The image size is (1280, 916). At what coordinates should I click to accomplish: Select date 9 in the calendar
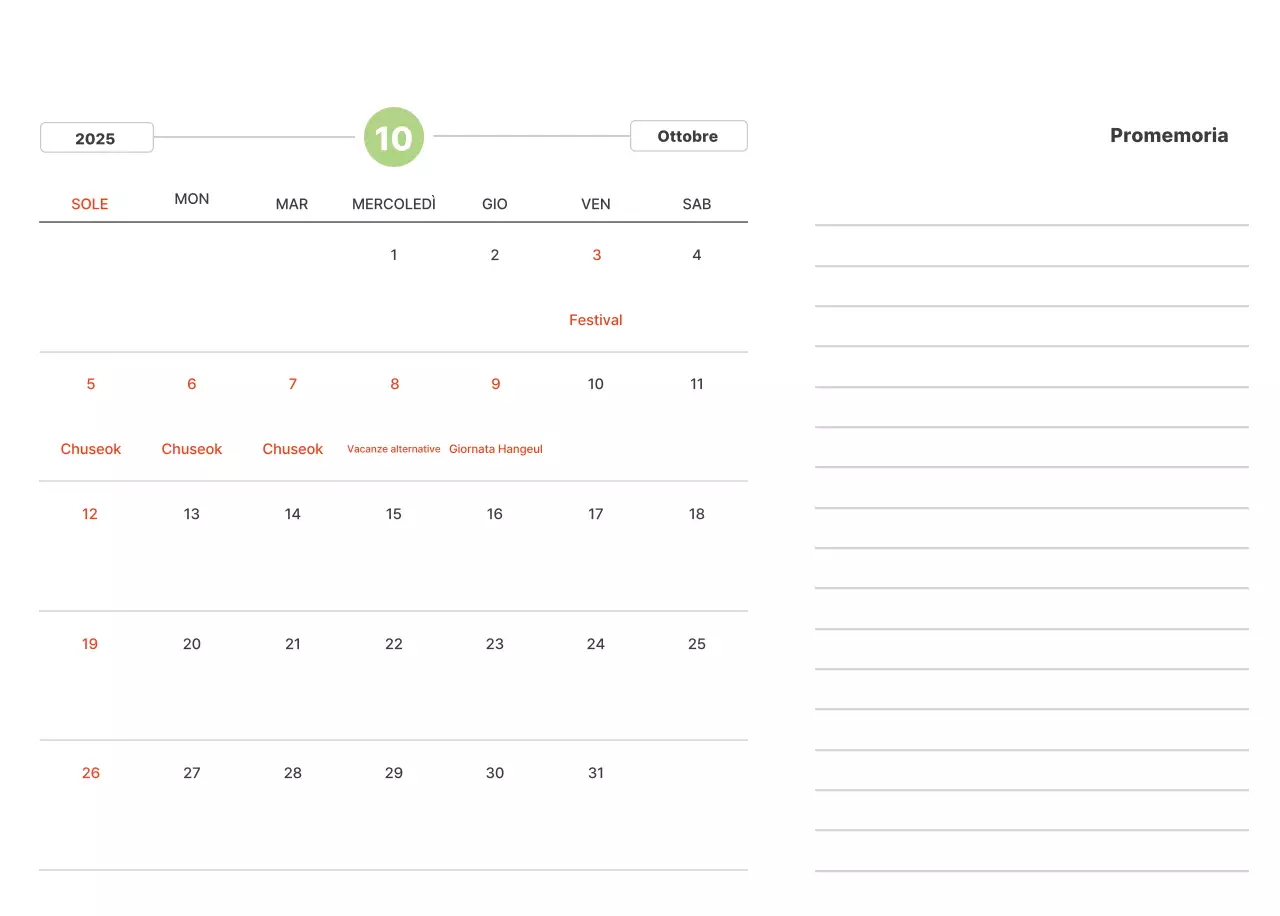[495, 384]
